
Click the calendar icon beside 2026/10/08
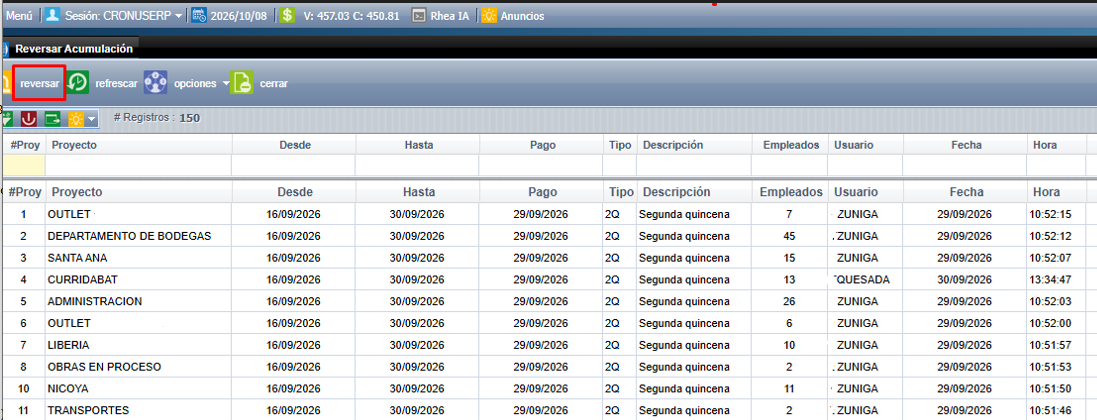(199, 15)
